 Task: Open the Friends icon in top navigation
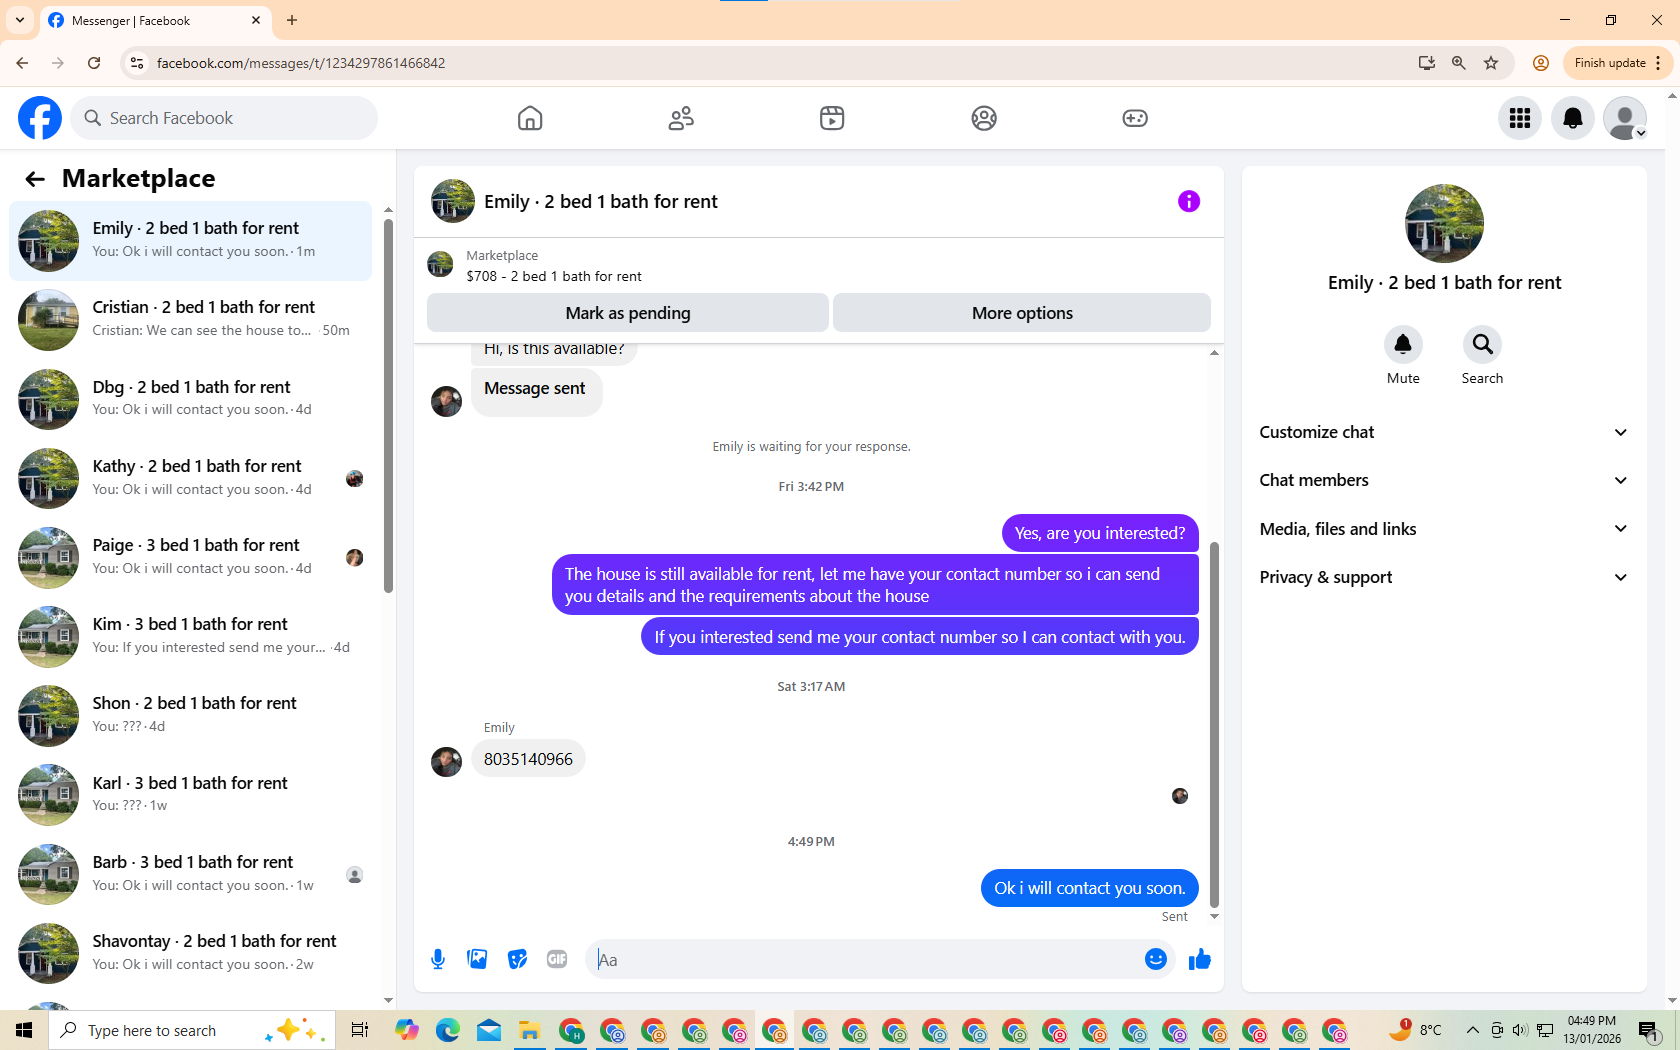pos(681,118)
